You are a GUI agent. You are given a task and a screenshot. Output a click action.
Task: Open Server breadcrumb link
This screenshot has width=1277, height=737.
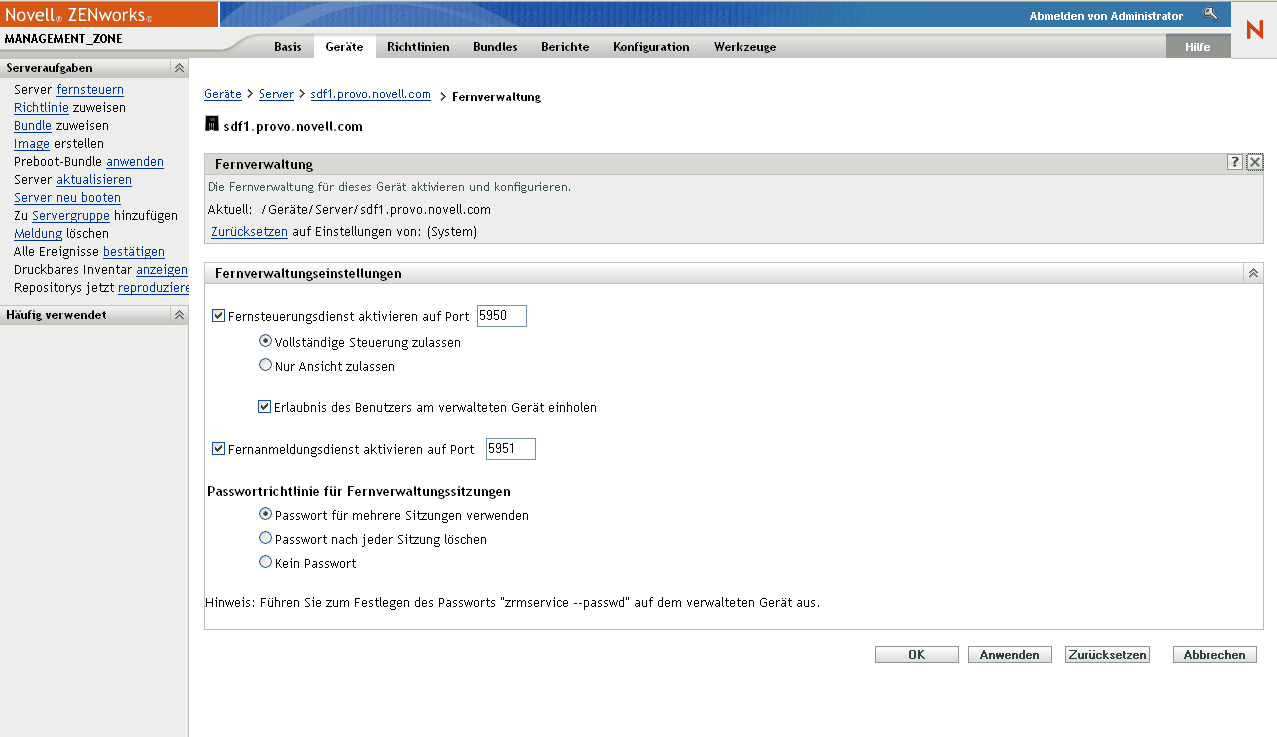(x=276, y=94)
